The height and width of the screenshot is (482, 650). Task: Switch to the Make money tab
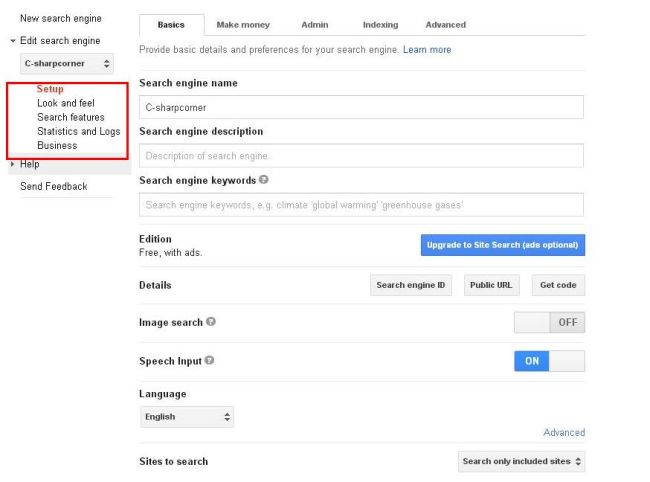[x=243, y=25]
